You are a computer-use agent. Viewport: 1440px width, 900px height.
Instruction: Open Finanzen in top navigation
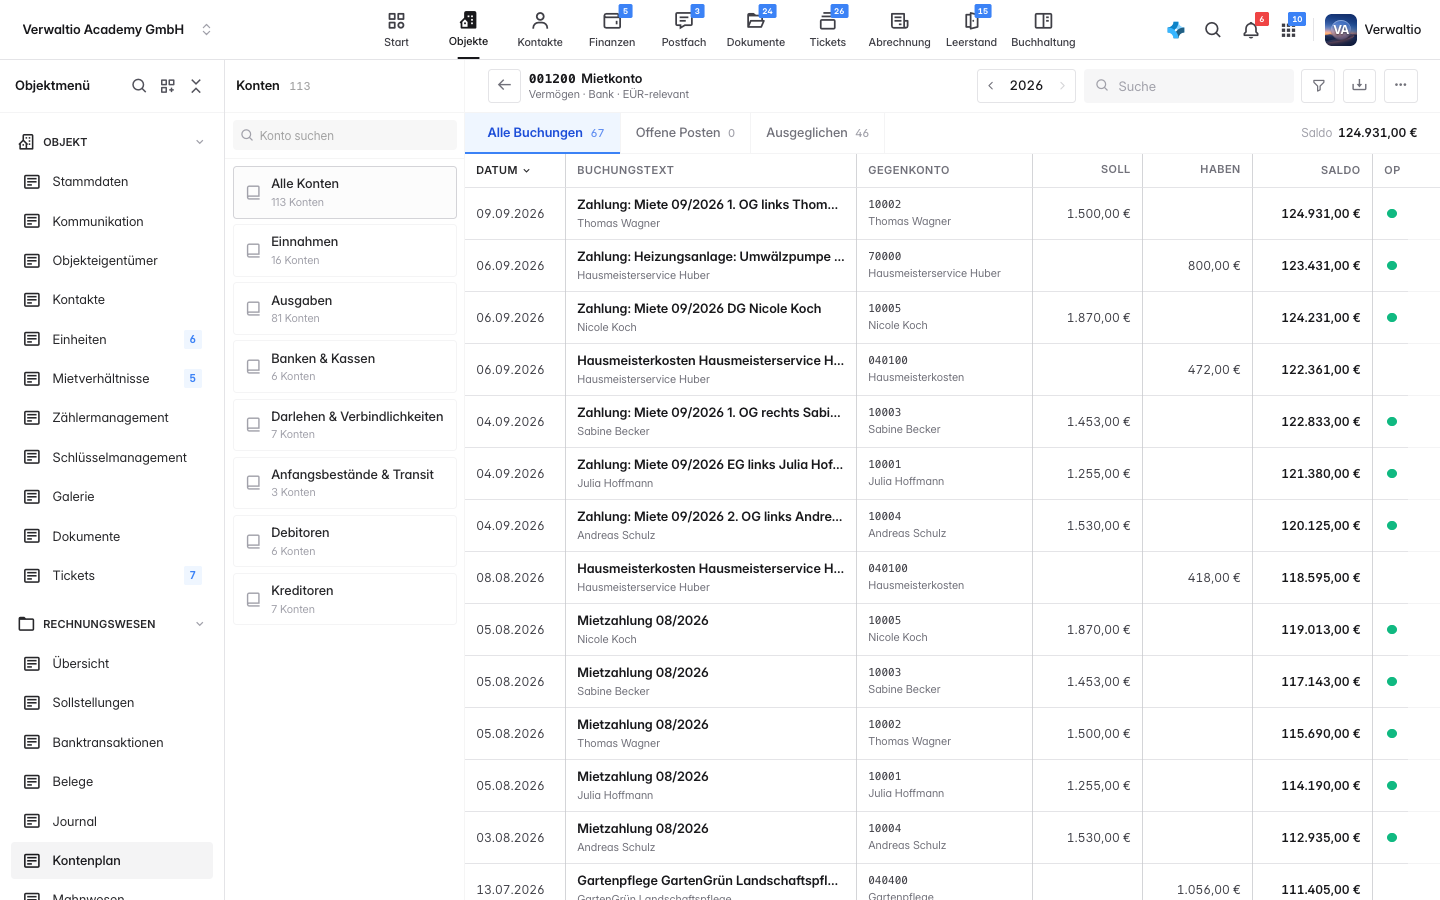tap(612, 29)
